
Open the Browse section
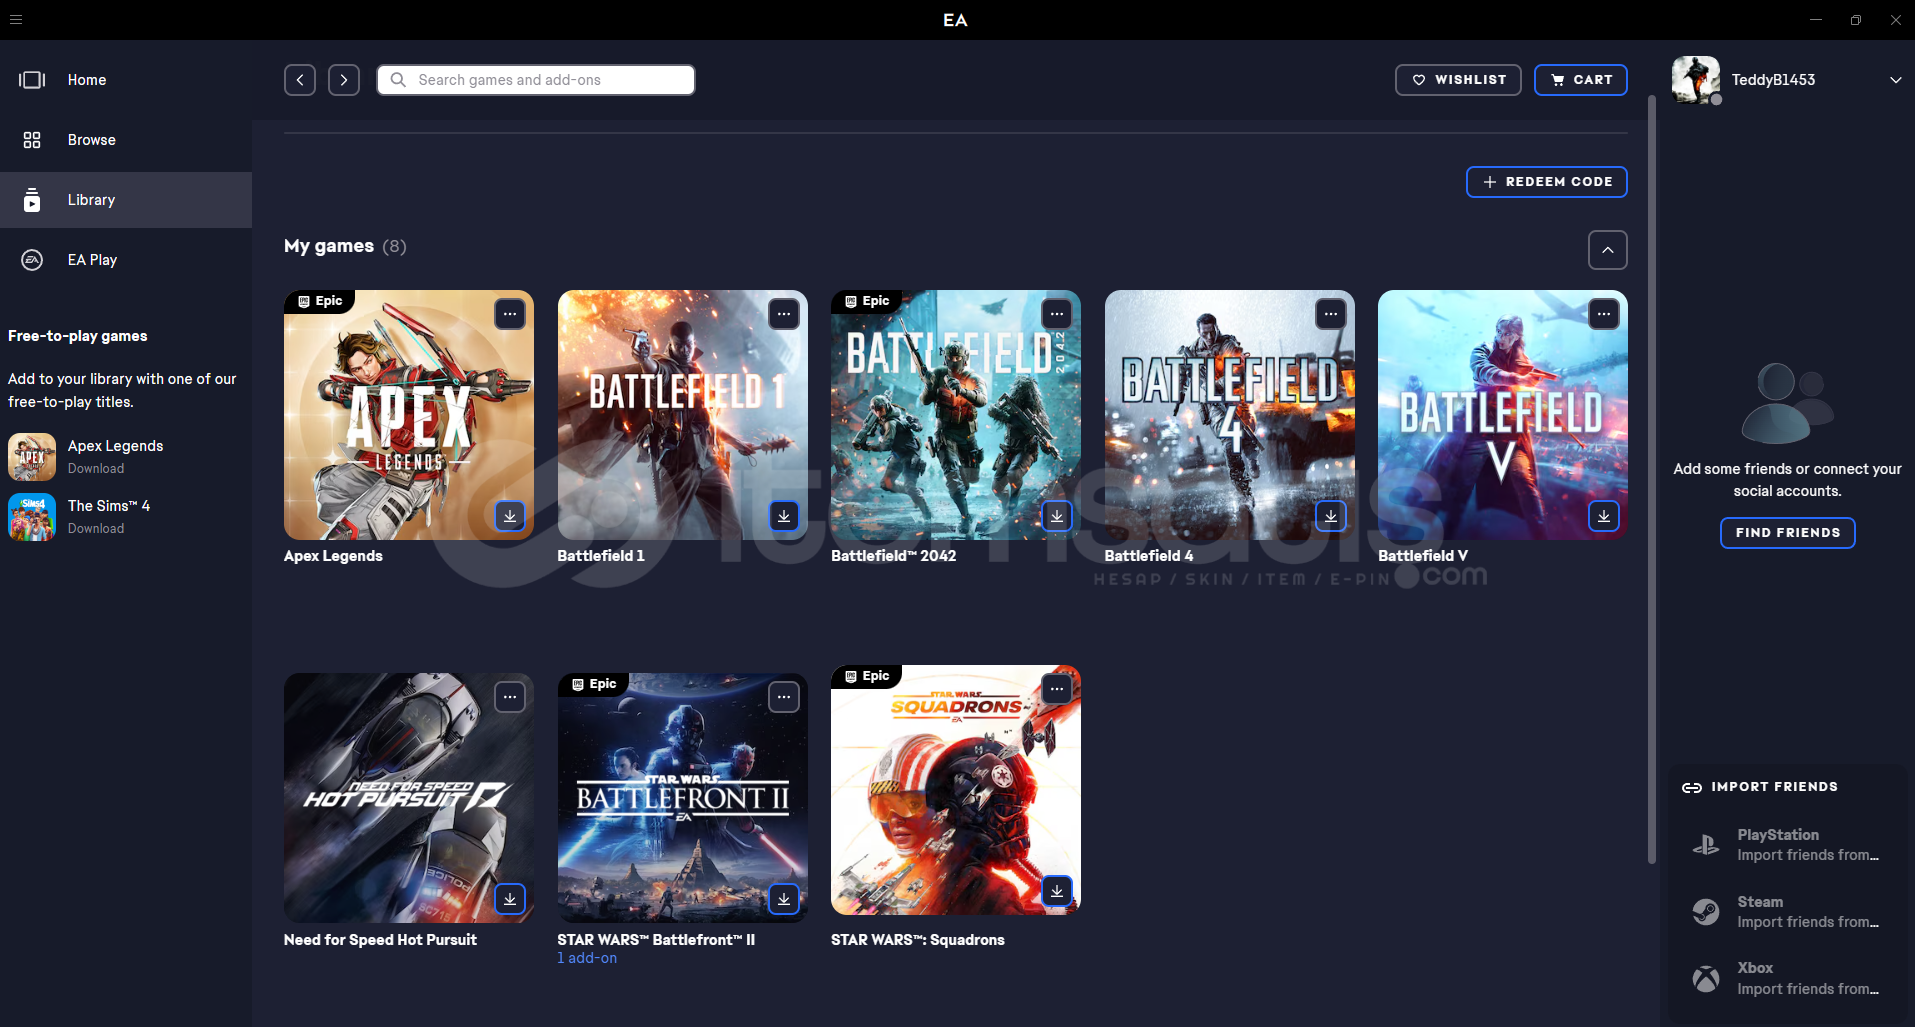click(126, 140)
